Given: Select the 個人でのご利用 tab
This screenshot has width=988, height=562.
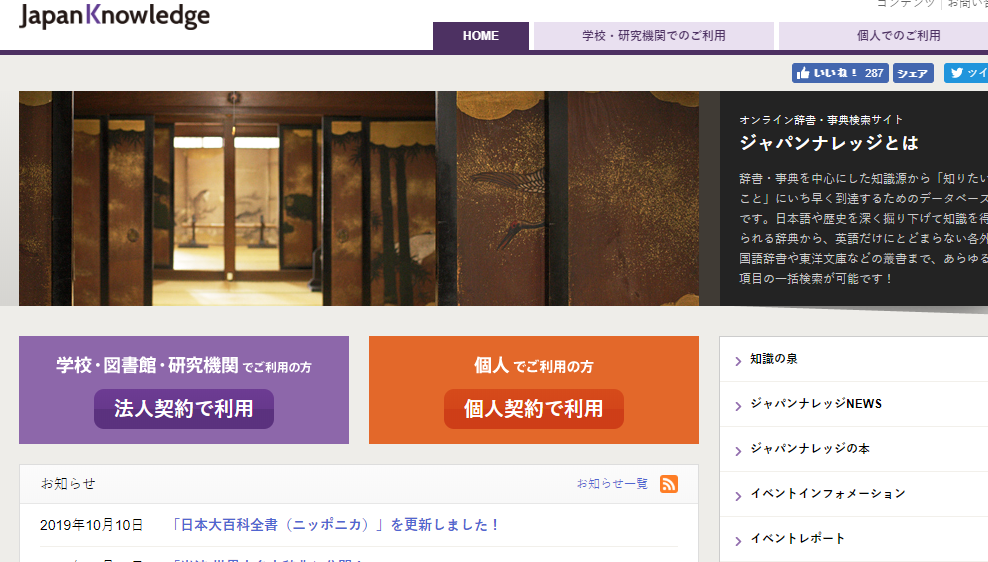Looking at the screenshot, I should pyautogui.click(x=883, y=36).
